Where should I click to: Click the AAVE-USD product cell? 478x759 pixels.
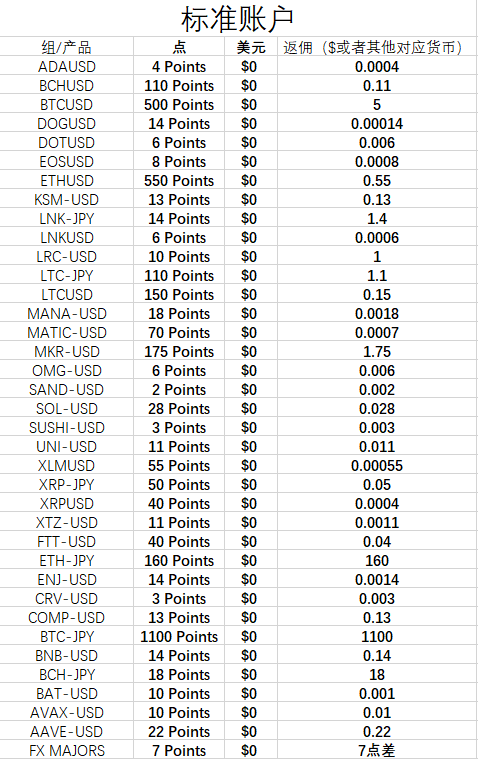click(x=67, y=731)
